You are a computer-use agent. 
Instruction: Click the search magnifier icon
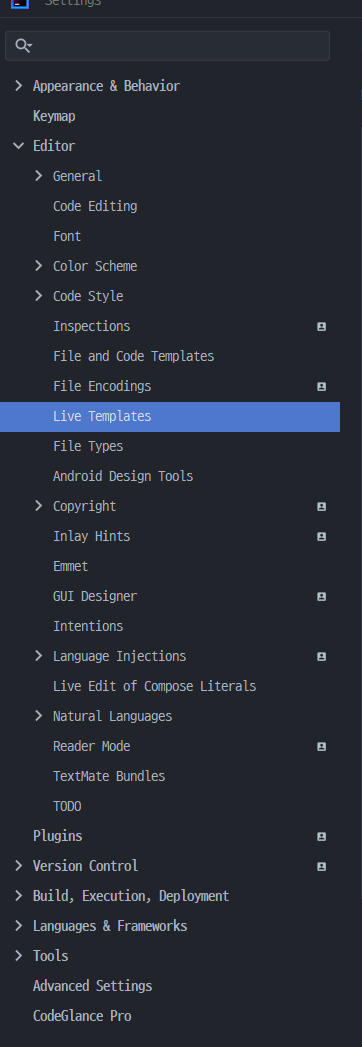[x=23, y=46]
